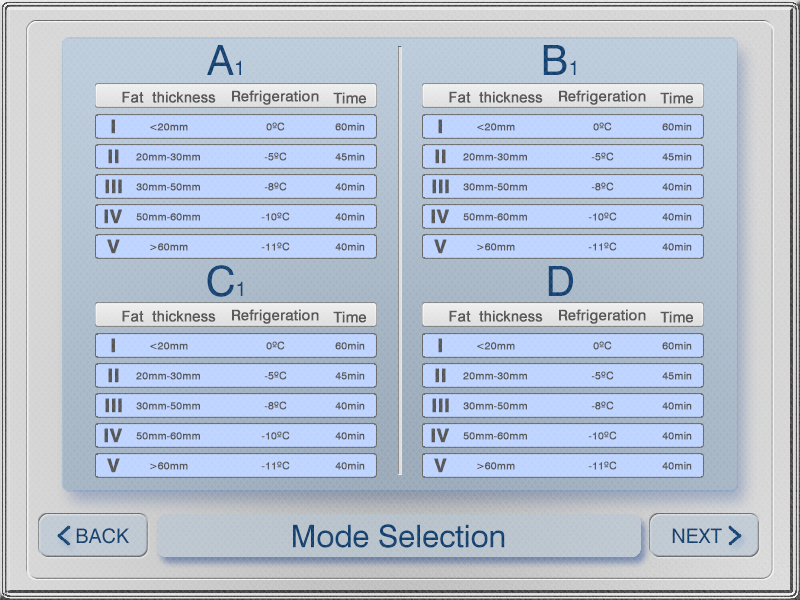Image resolution: width=800 pixels, height=600 pixels.
Task: Select level V >60mm in C1 table
Action: pyautogui.click(x=236, y=466)
